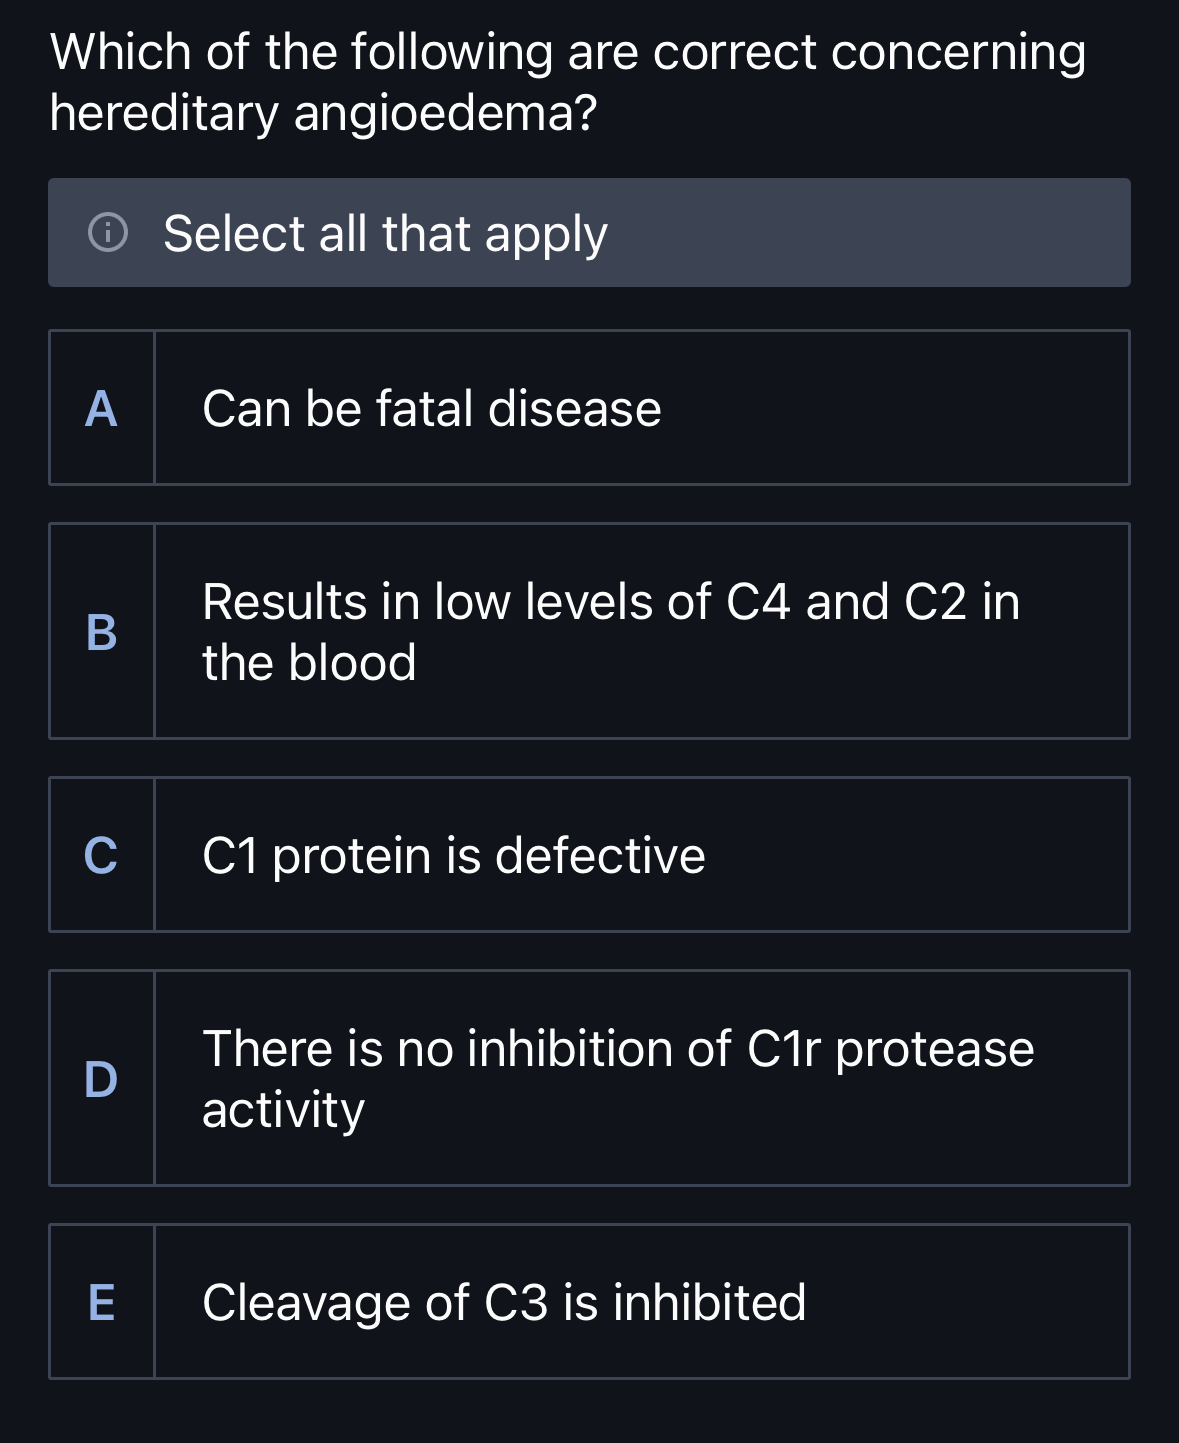Mark 'There is no inhibition of C1r protease' answer

(641, 1078)
